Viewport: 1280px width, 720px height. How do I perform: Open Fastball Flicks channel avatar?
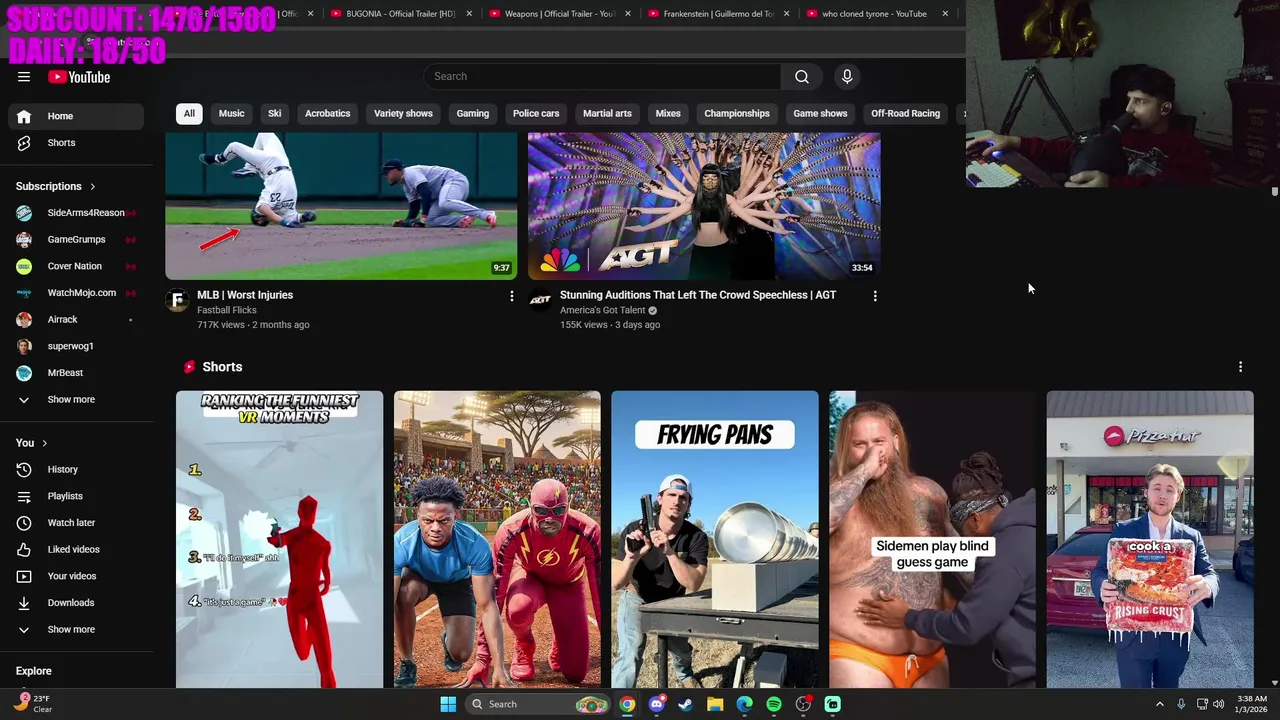coord(177,299)
